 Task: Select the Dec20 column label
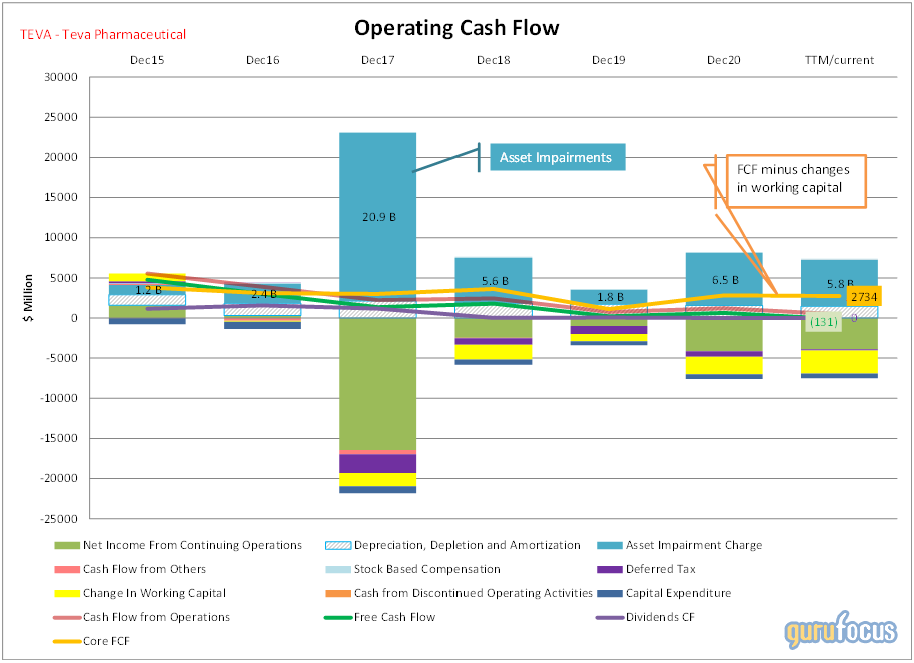point(723,60)
